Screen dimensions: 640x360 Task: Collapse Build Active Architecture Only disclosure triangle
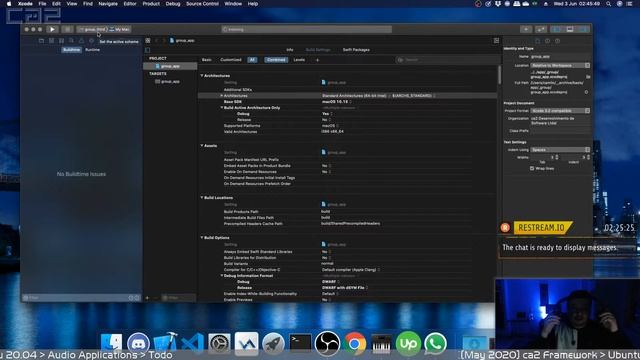222,107
